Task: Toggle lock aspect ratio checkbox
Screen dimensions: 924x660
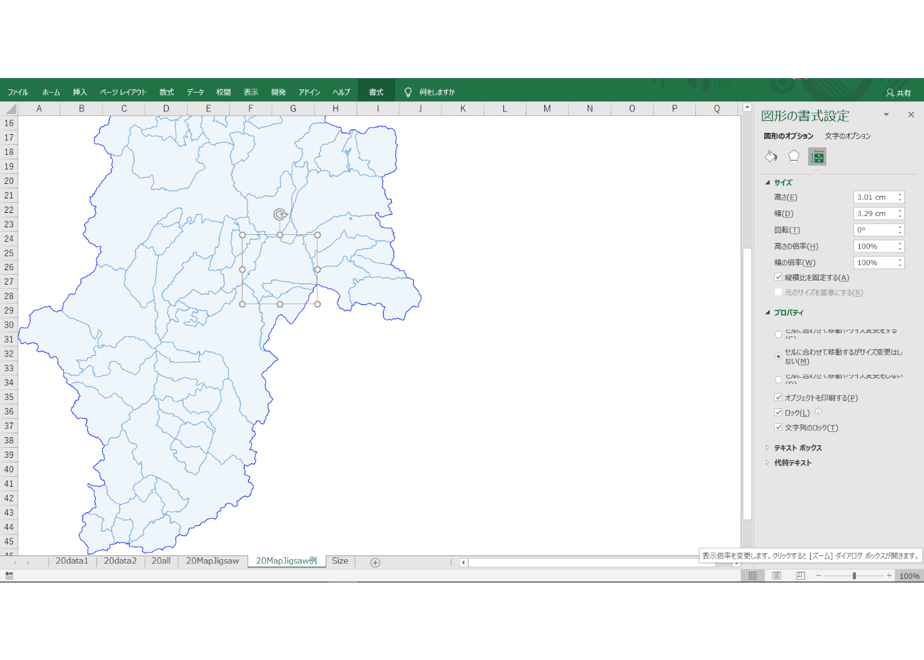Action: click(778, 277)
